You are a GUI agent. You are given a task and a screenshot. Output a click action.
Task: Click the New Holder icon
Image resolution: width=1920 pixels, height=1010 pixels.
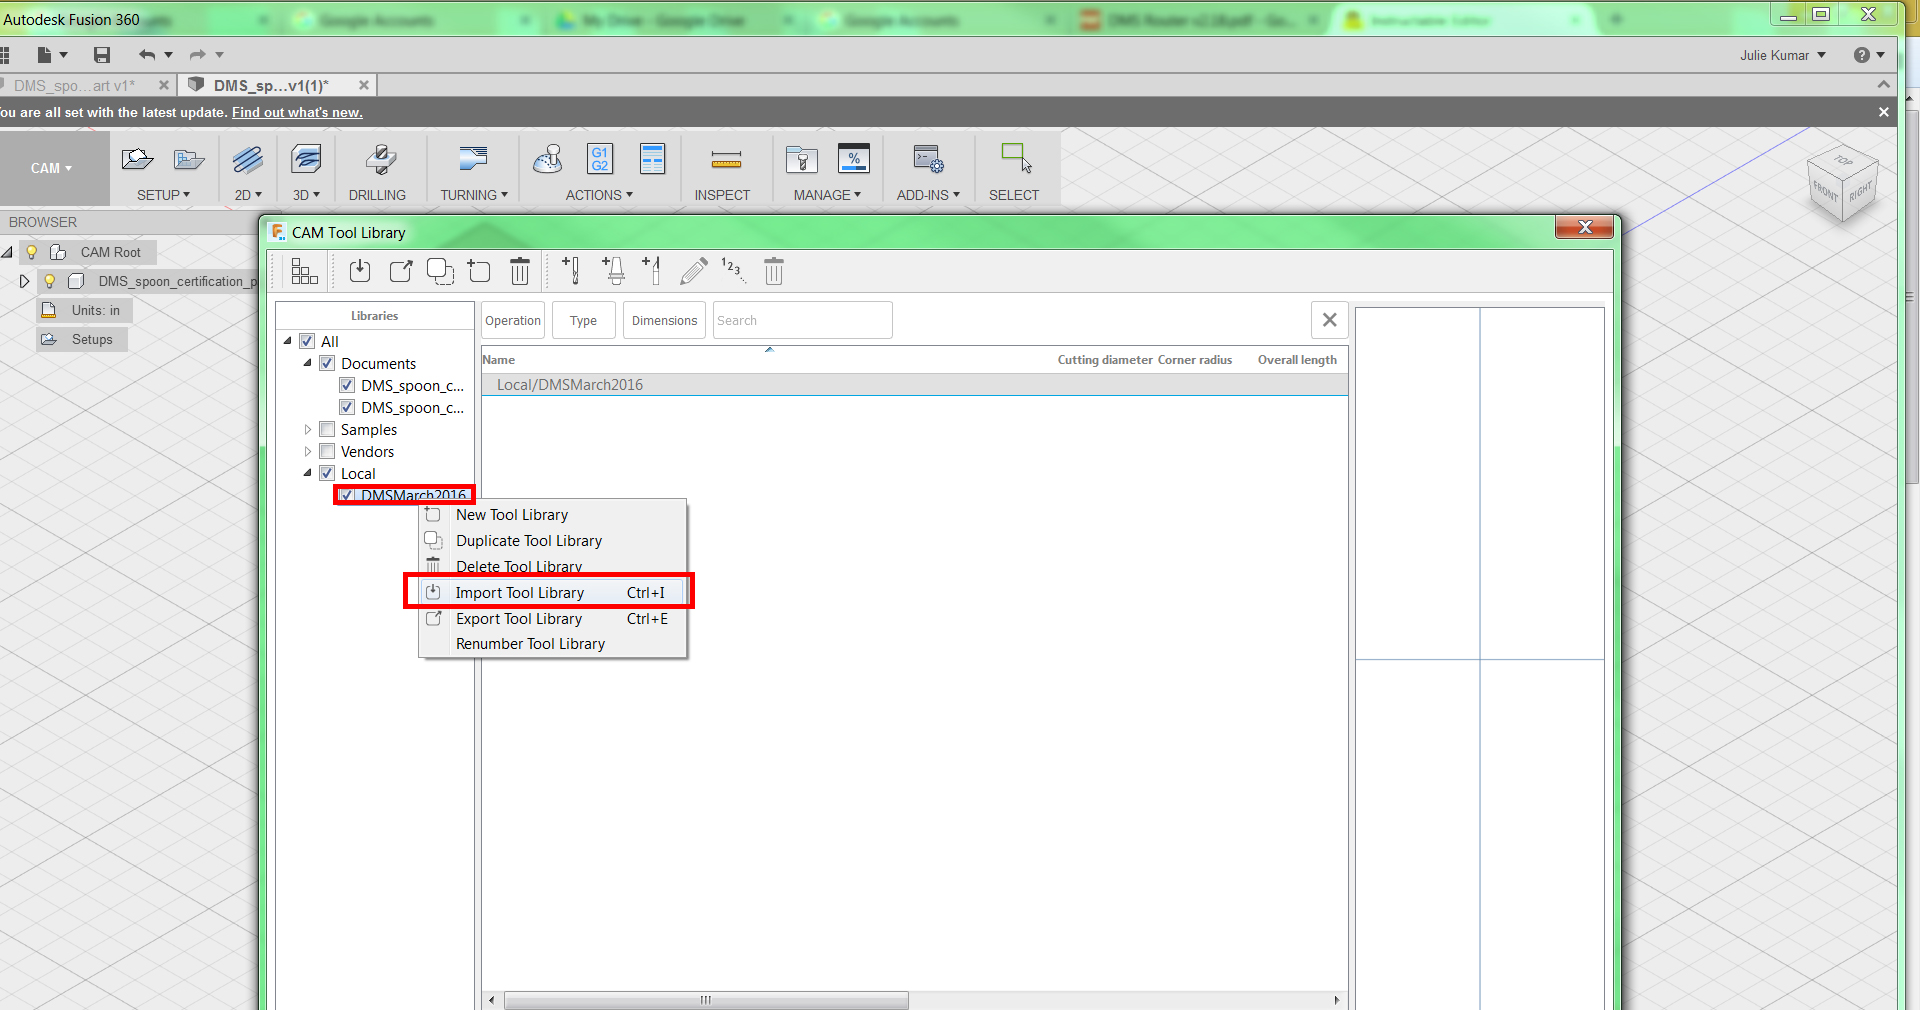click(614, 271)
